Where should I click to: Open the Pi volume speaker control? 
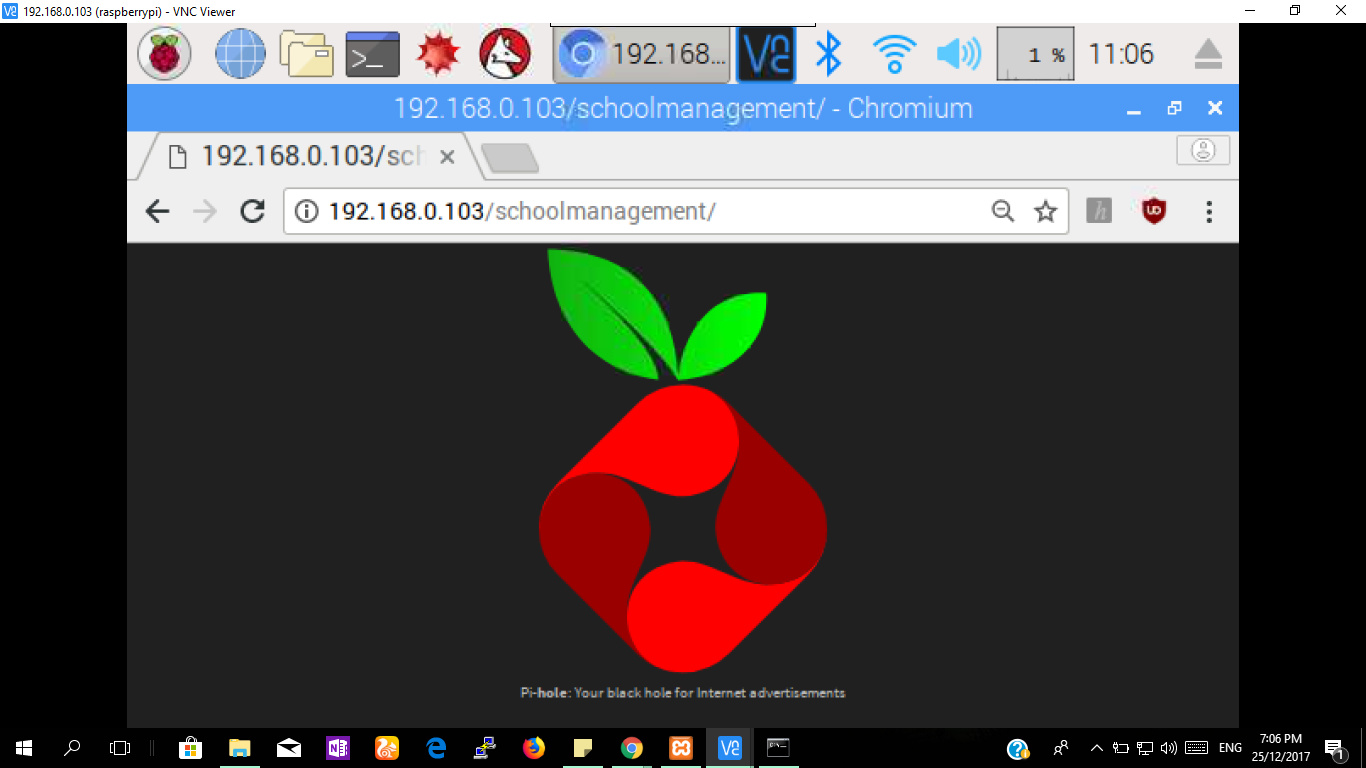(x=959, y=54)
